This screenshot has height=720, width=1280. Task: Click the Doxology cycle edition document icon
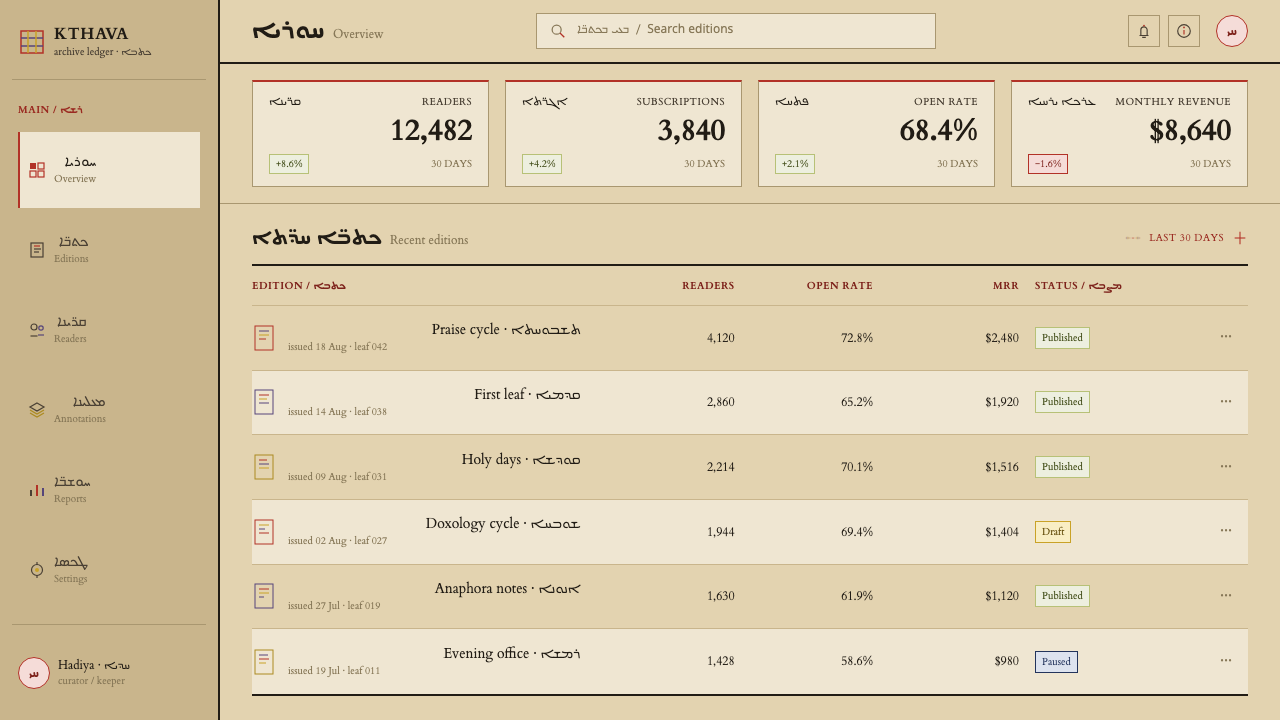pos(264,532)
